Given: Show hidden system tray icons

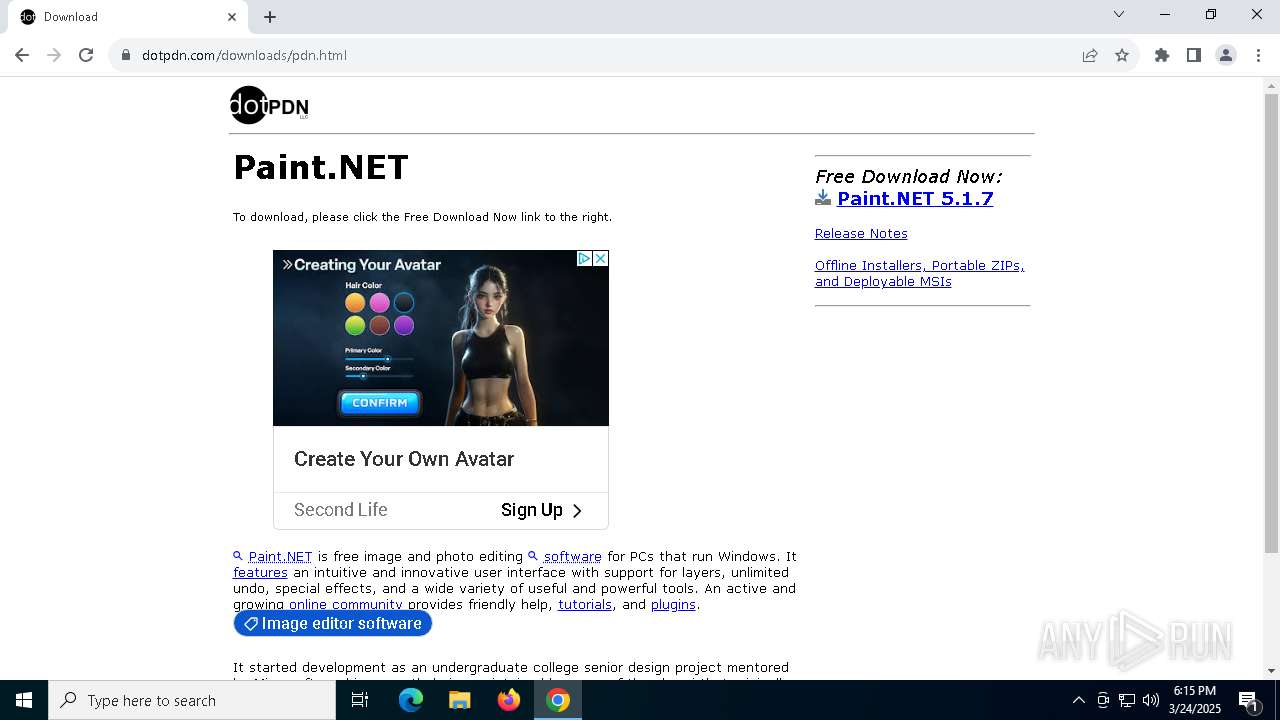Looking at the screenshot, I should 1078,700.
